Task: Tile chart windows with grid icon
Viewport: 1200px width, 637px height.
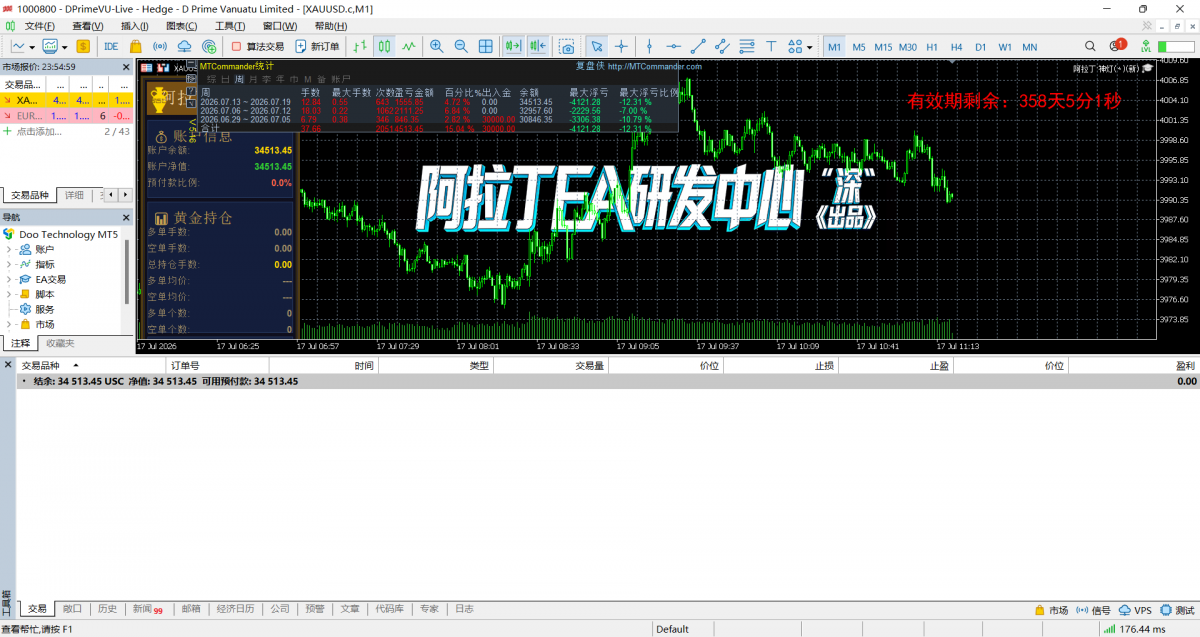Action: [486, 46]
